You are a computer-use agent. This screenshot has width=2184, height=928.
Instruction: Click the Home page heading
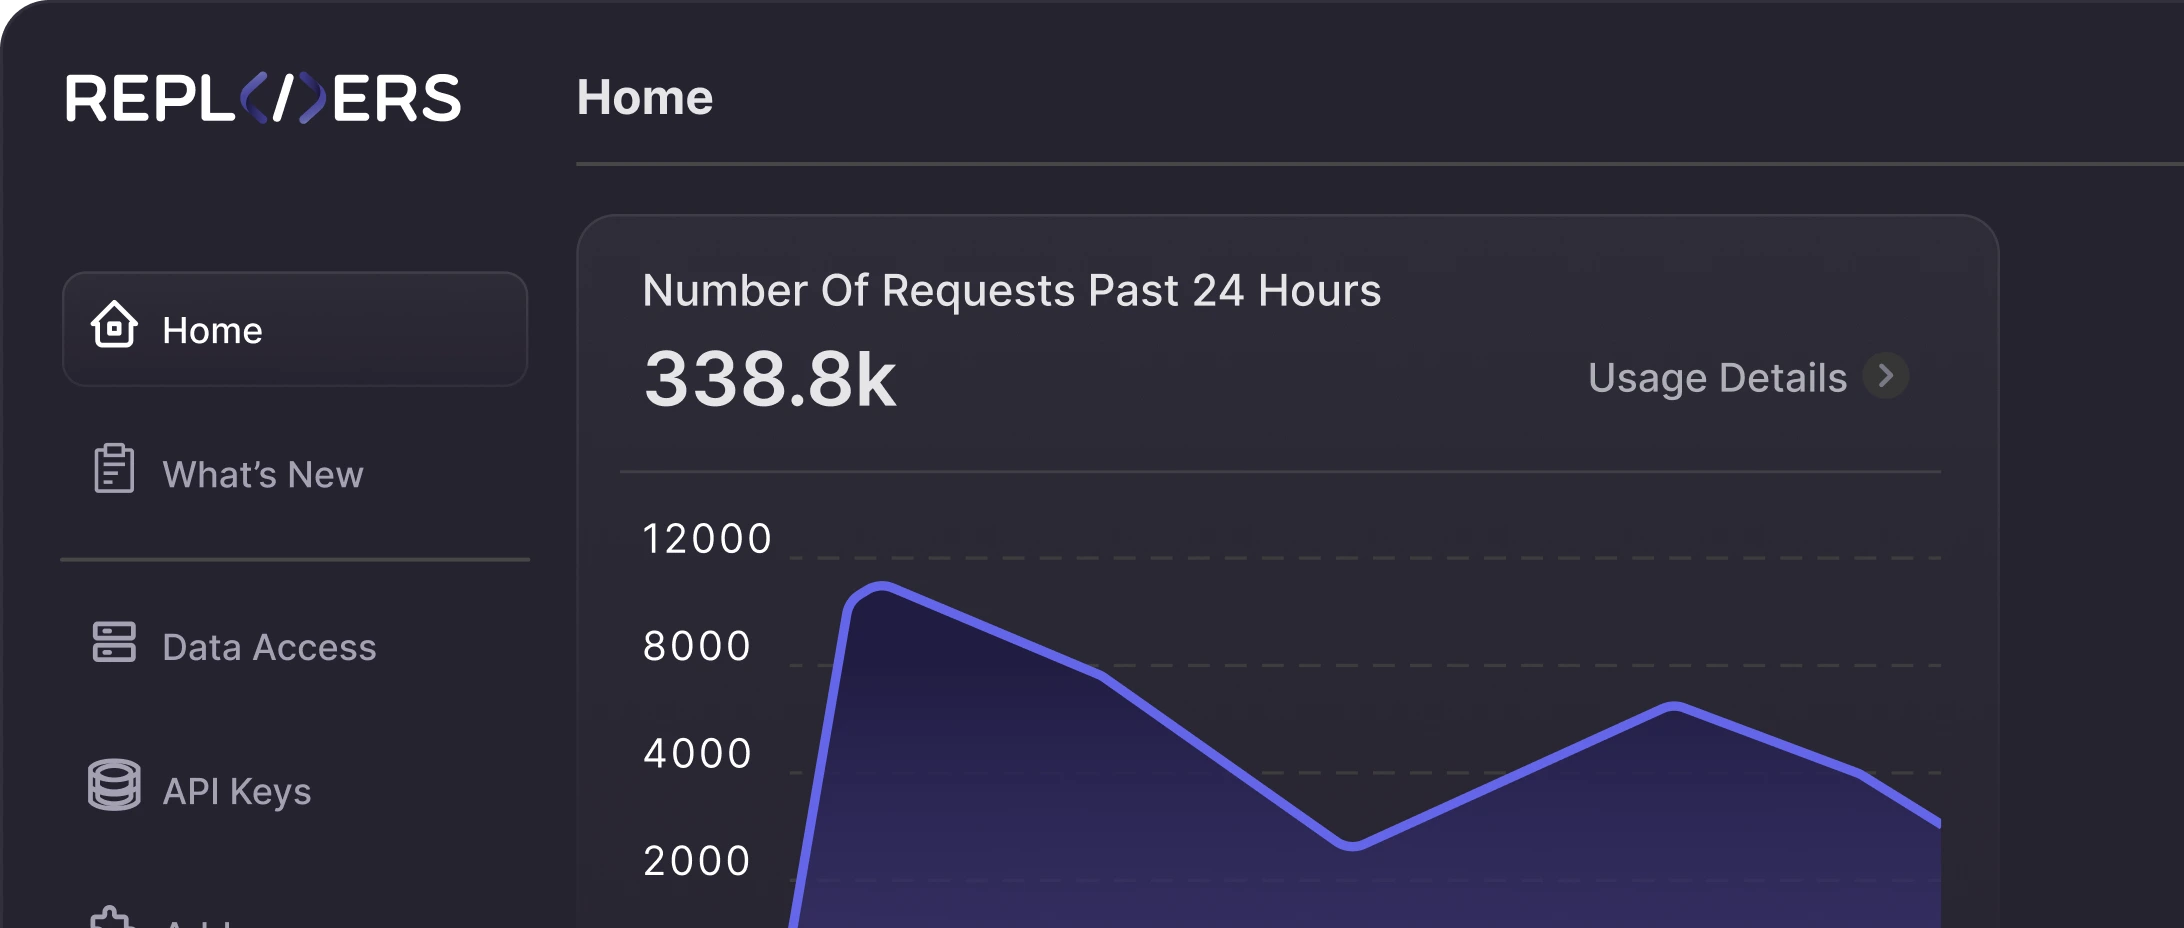[645, 98]
